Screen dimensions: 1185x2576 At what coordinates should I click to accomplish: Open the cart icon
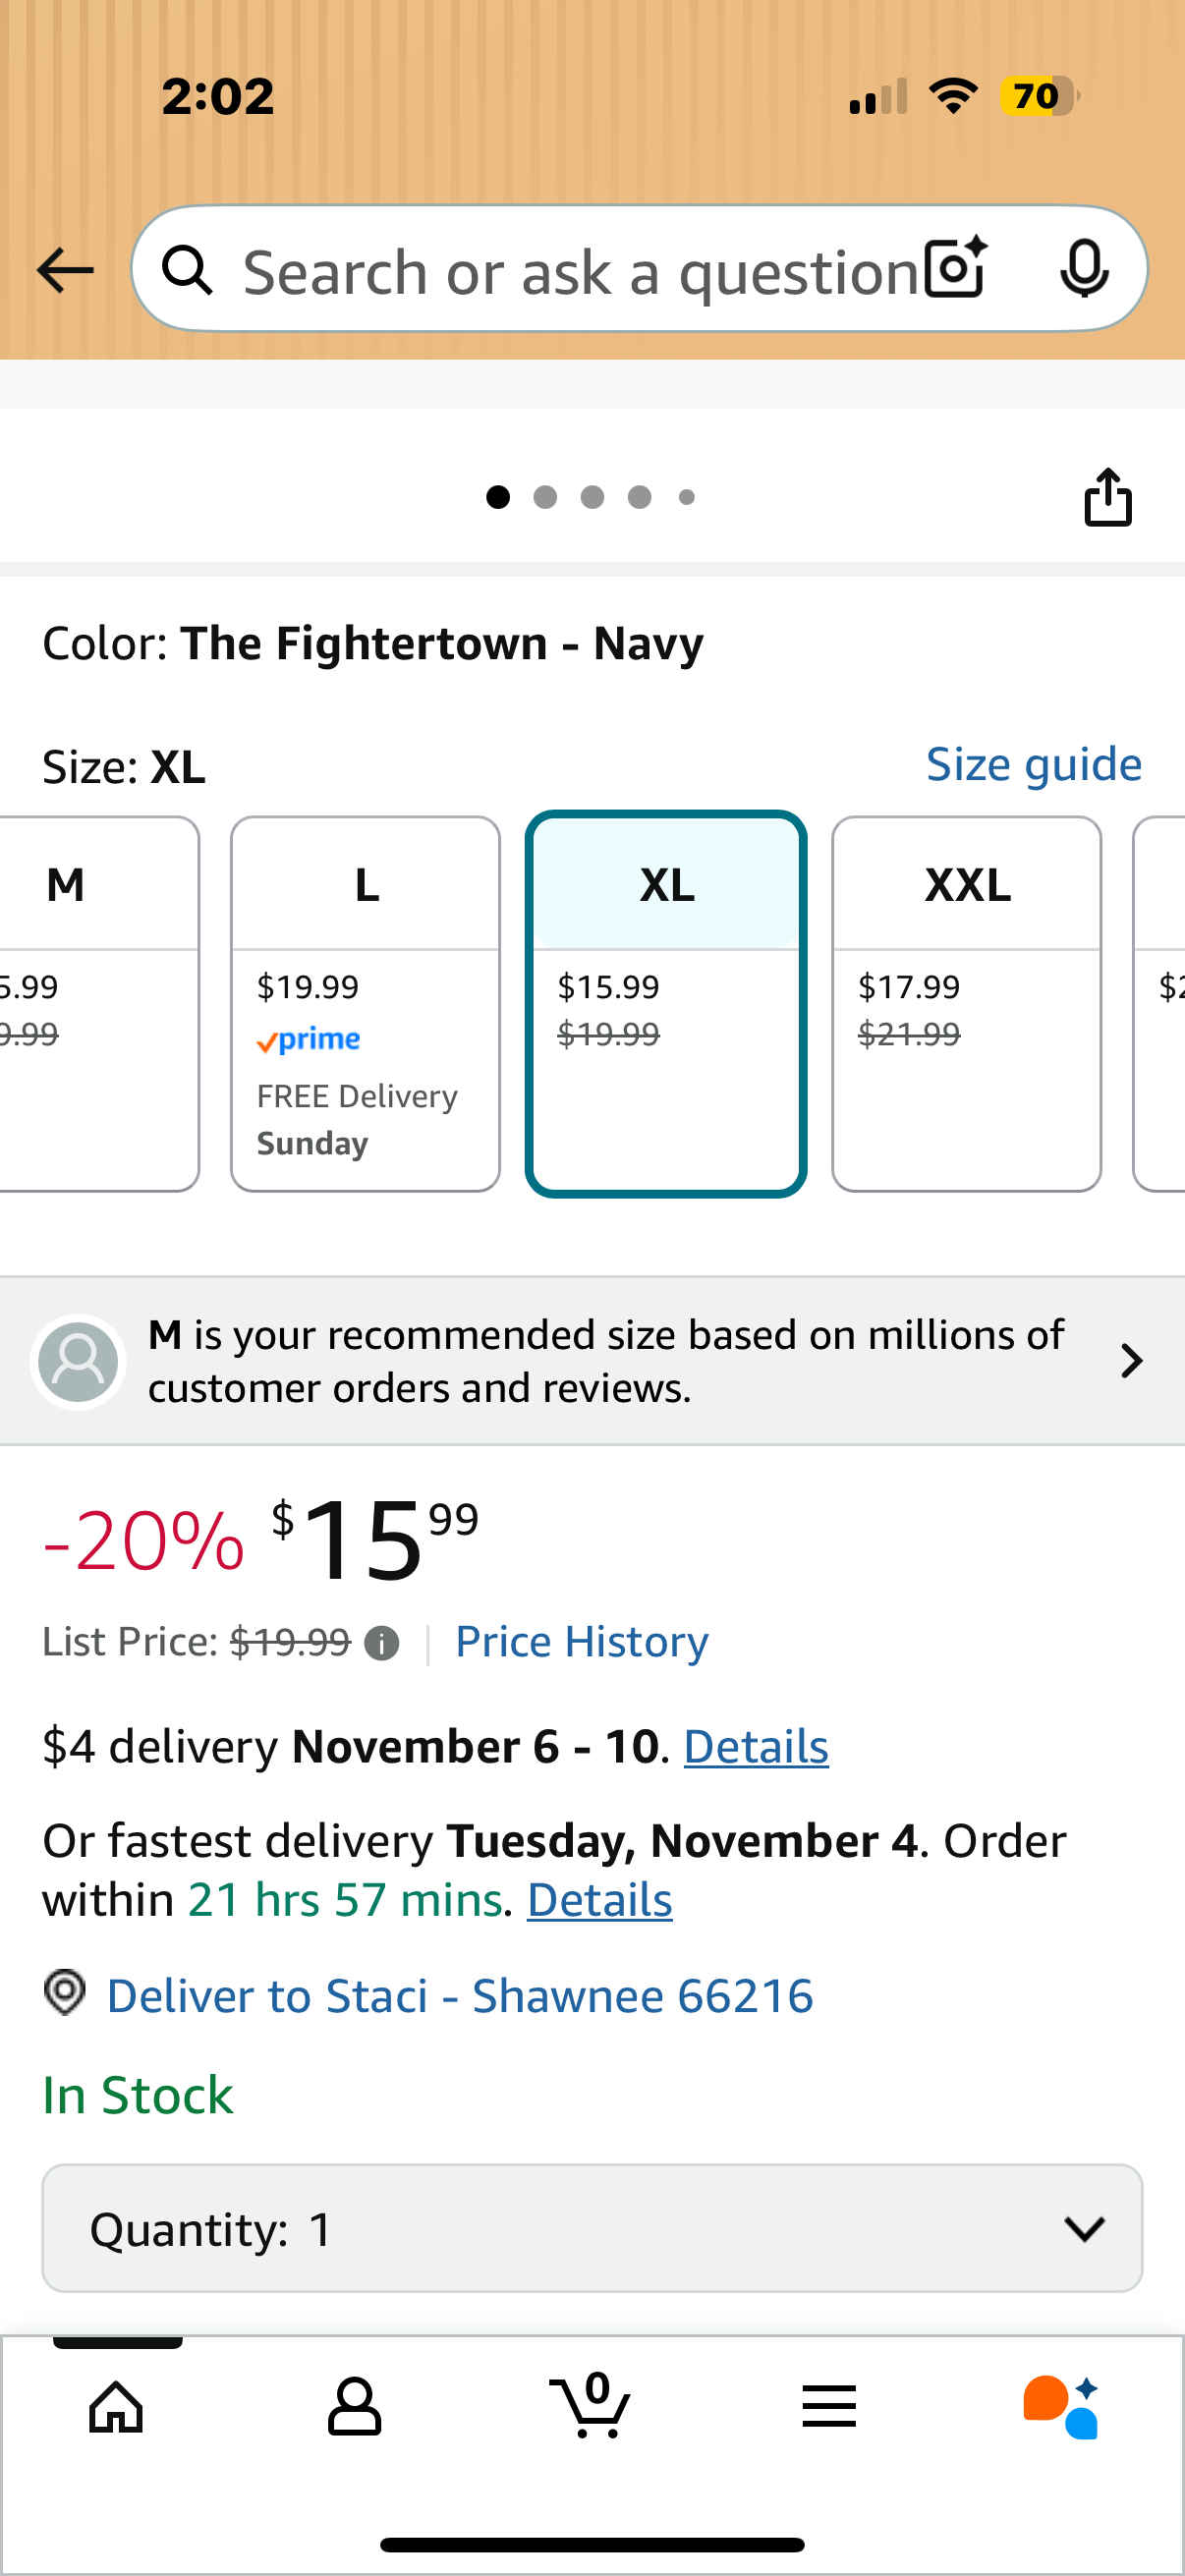pos(592,2405)
